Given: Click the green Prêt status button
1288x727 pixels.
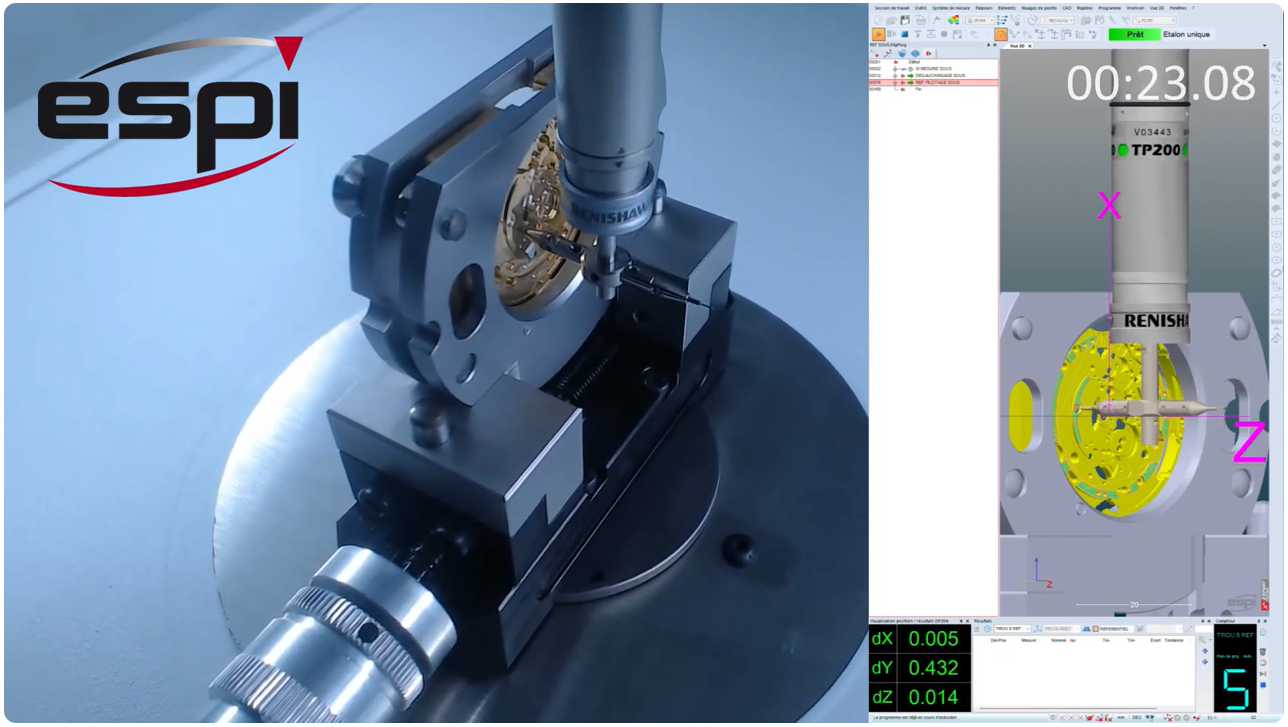Looking at the screenshot, I should coord(1134,34).
